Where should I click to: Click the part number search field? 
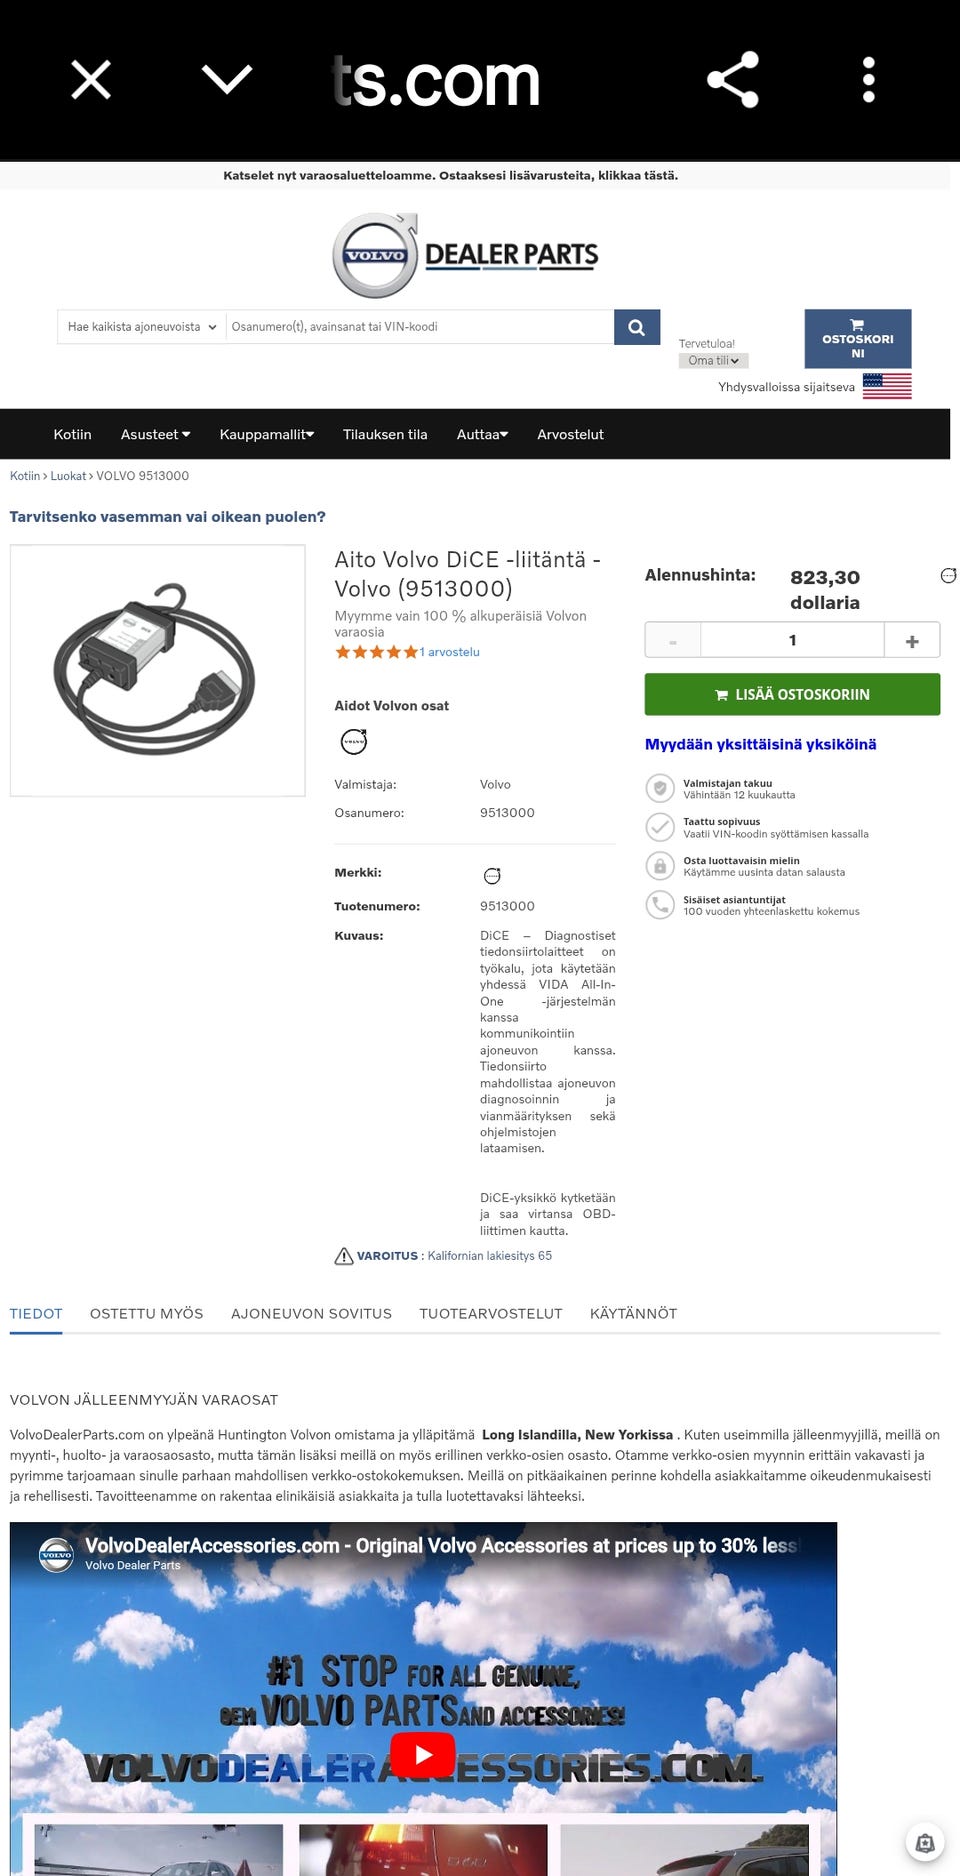pos(420,327)
